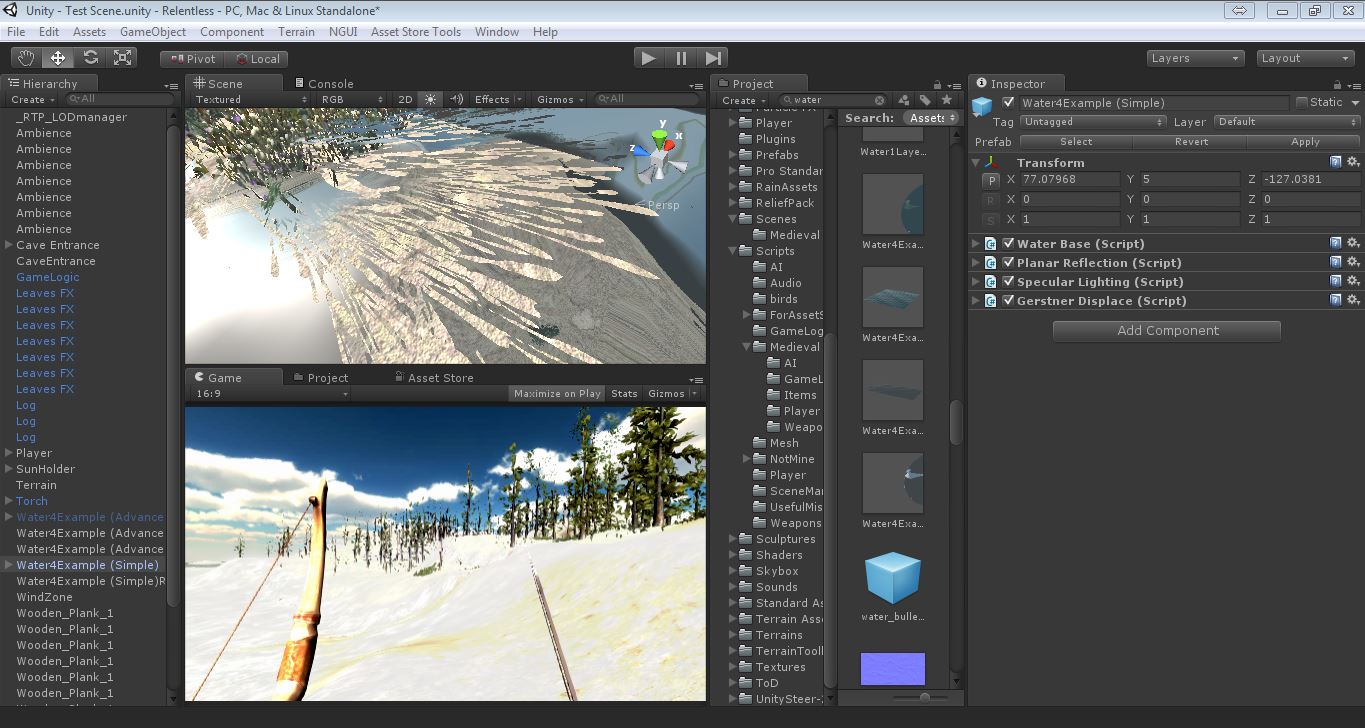Open Transform component help icon
This screenshot has height=728, width=1365.
click(1336, 162)
